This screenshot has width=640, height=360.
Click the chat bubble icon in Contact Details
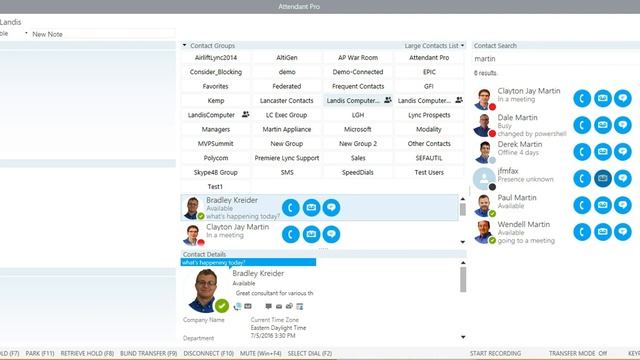pos(268,306)
